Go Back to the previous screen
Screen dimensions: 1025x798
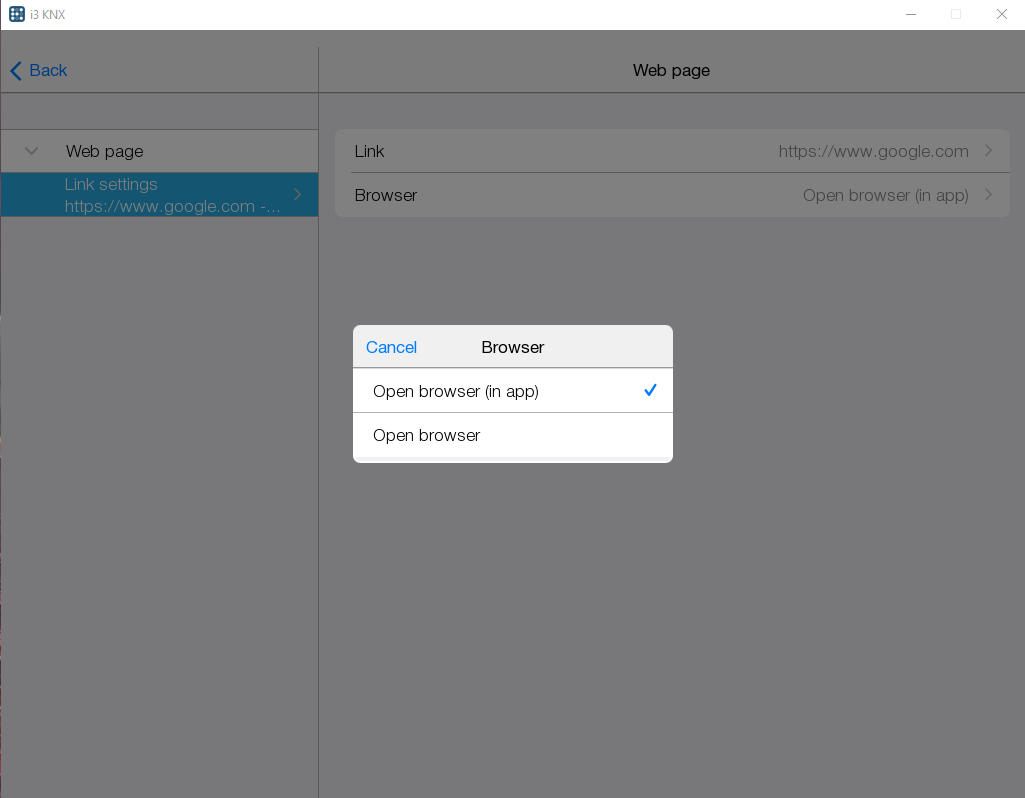click(38, 70)
